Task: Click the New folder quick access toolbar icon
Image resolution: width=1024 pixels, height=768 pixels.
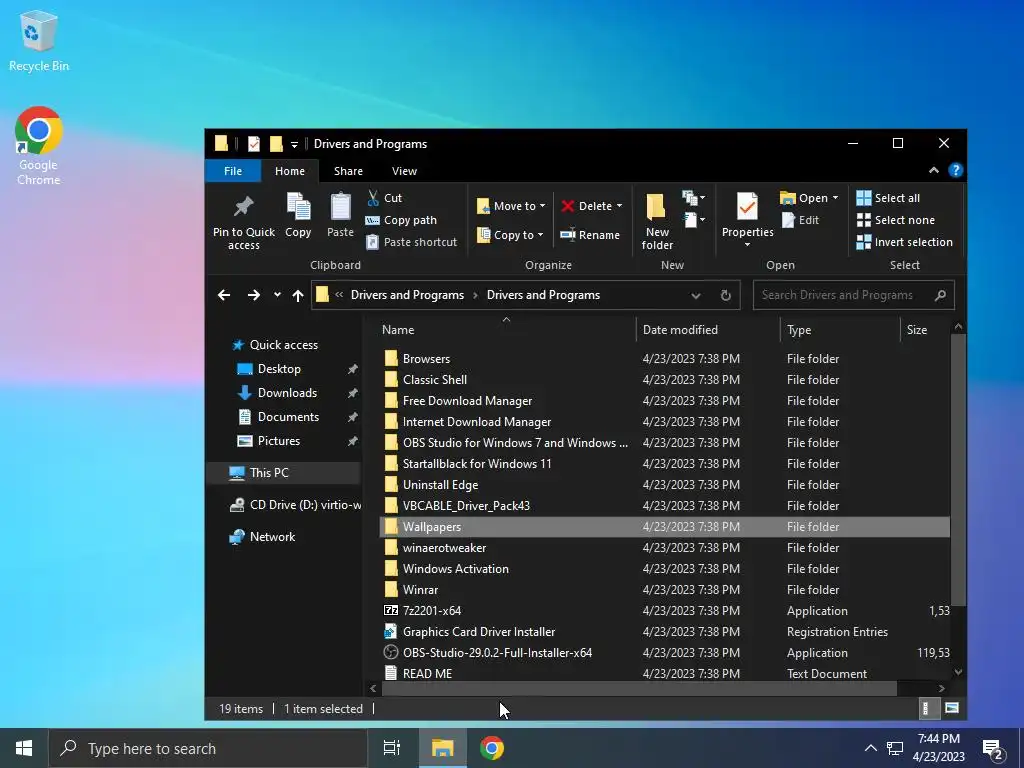Action: coord(276,144)
